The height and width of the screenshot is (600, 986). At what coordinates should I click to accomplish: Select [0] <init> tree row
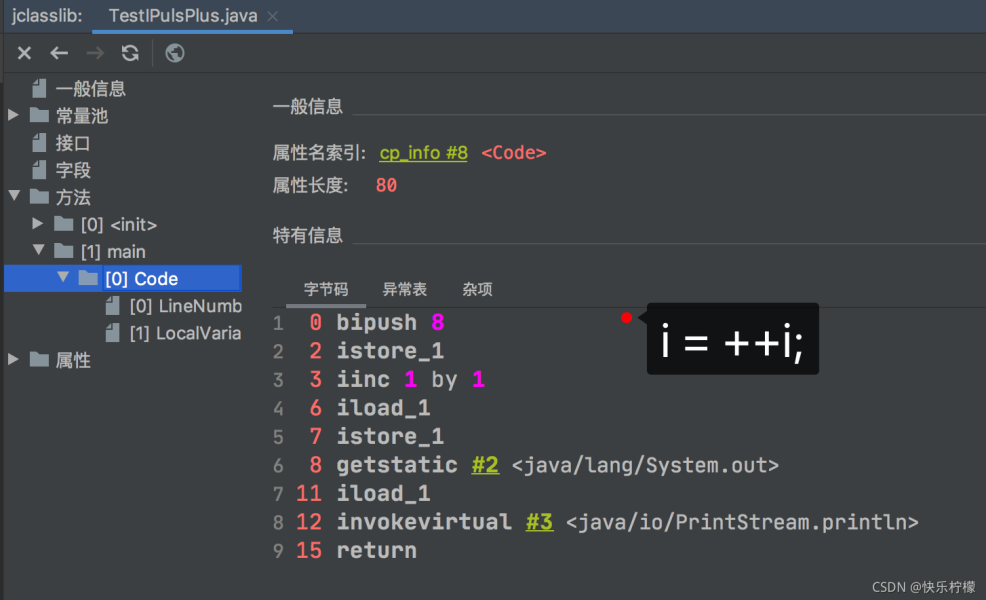pyautogui.click(x=119, y=225)
